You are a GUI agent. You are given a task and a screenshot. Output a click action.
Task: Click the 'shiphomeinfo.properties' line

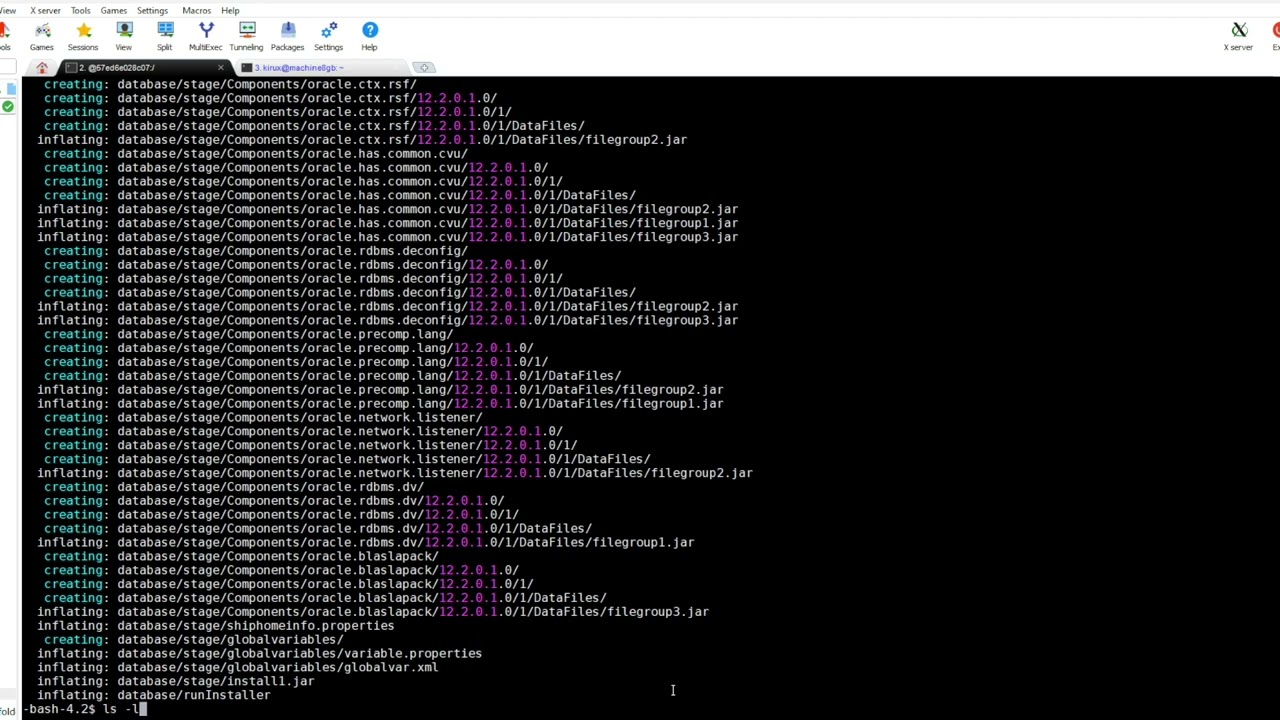[x=216, y=625]
